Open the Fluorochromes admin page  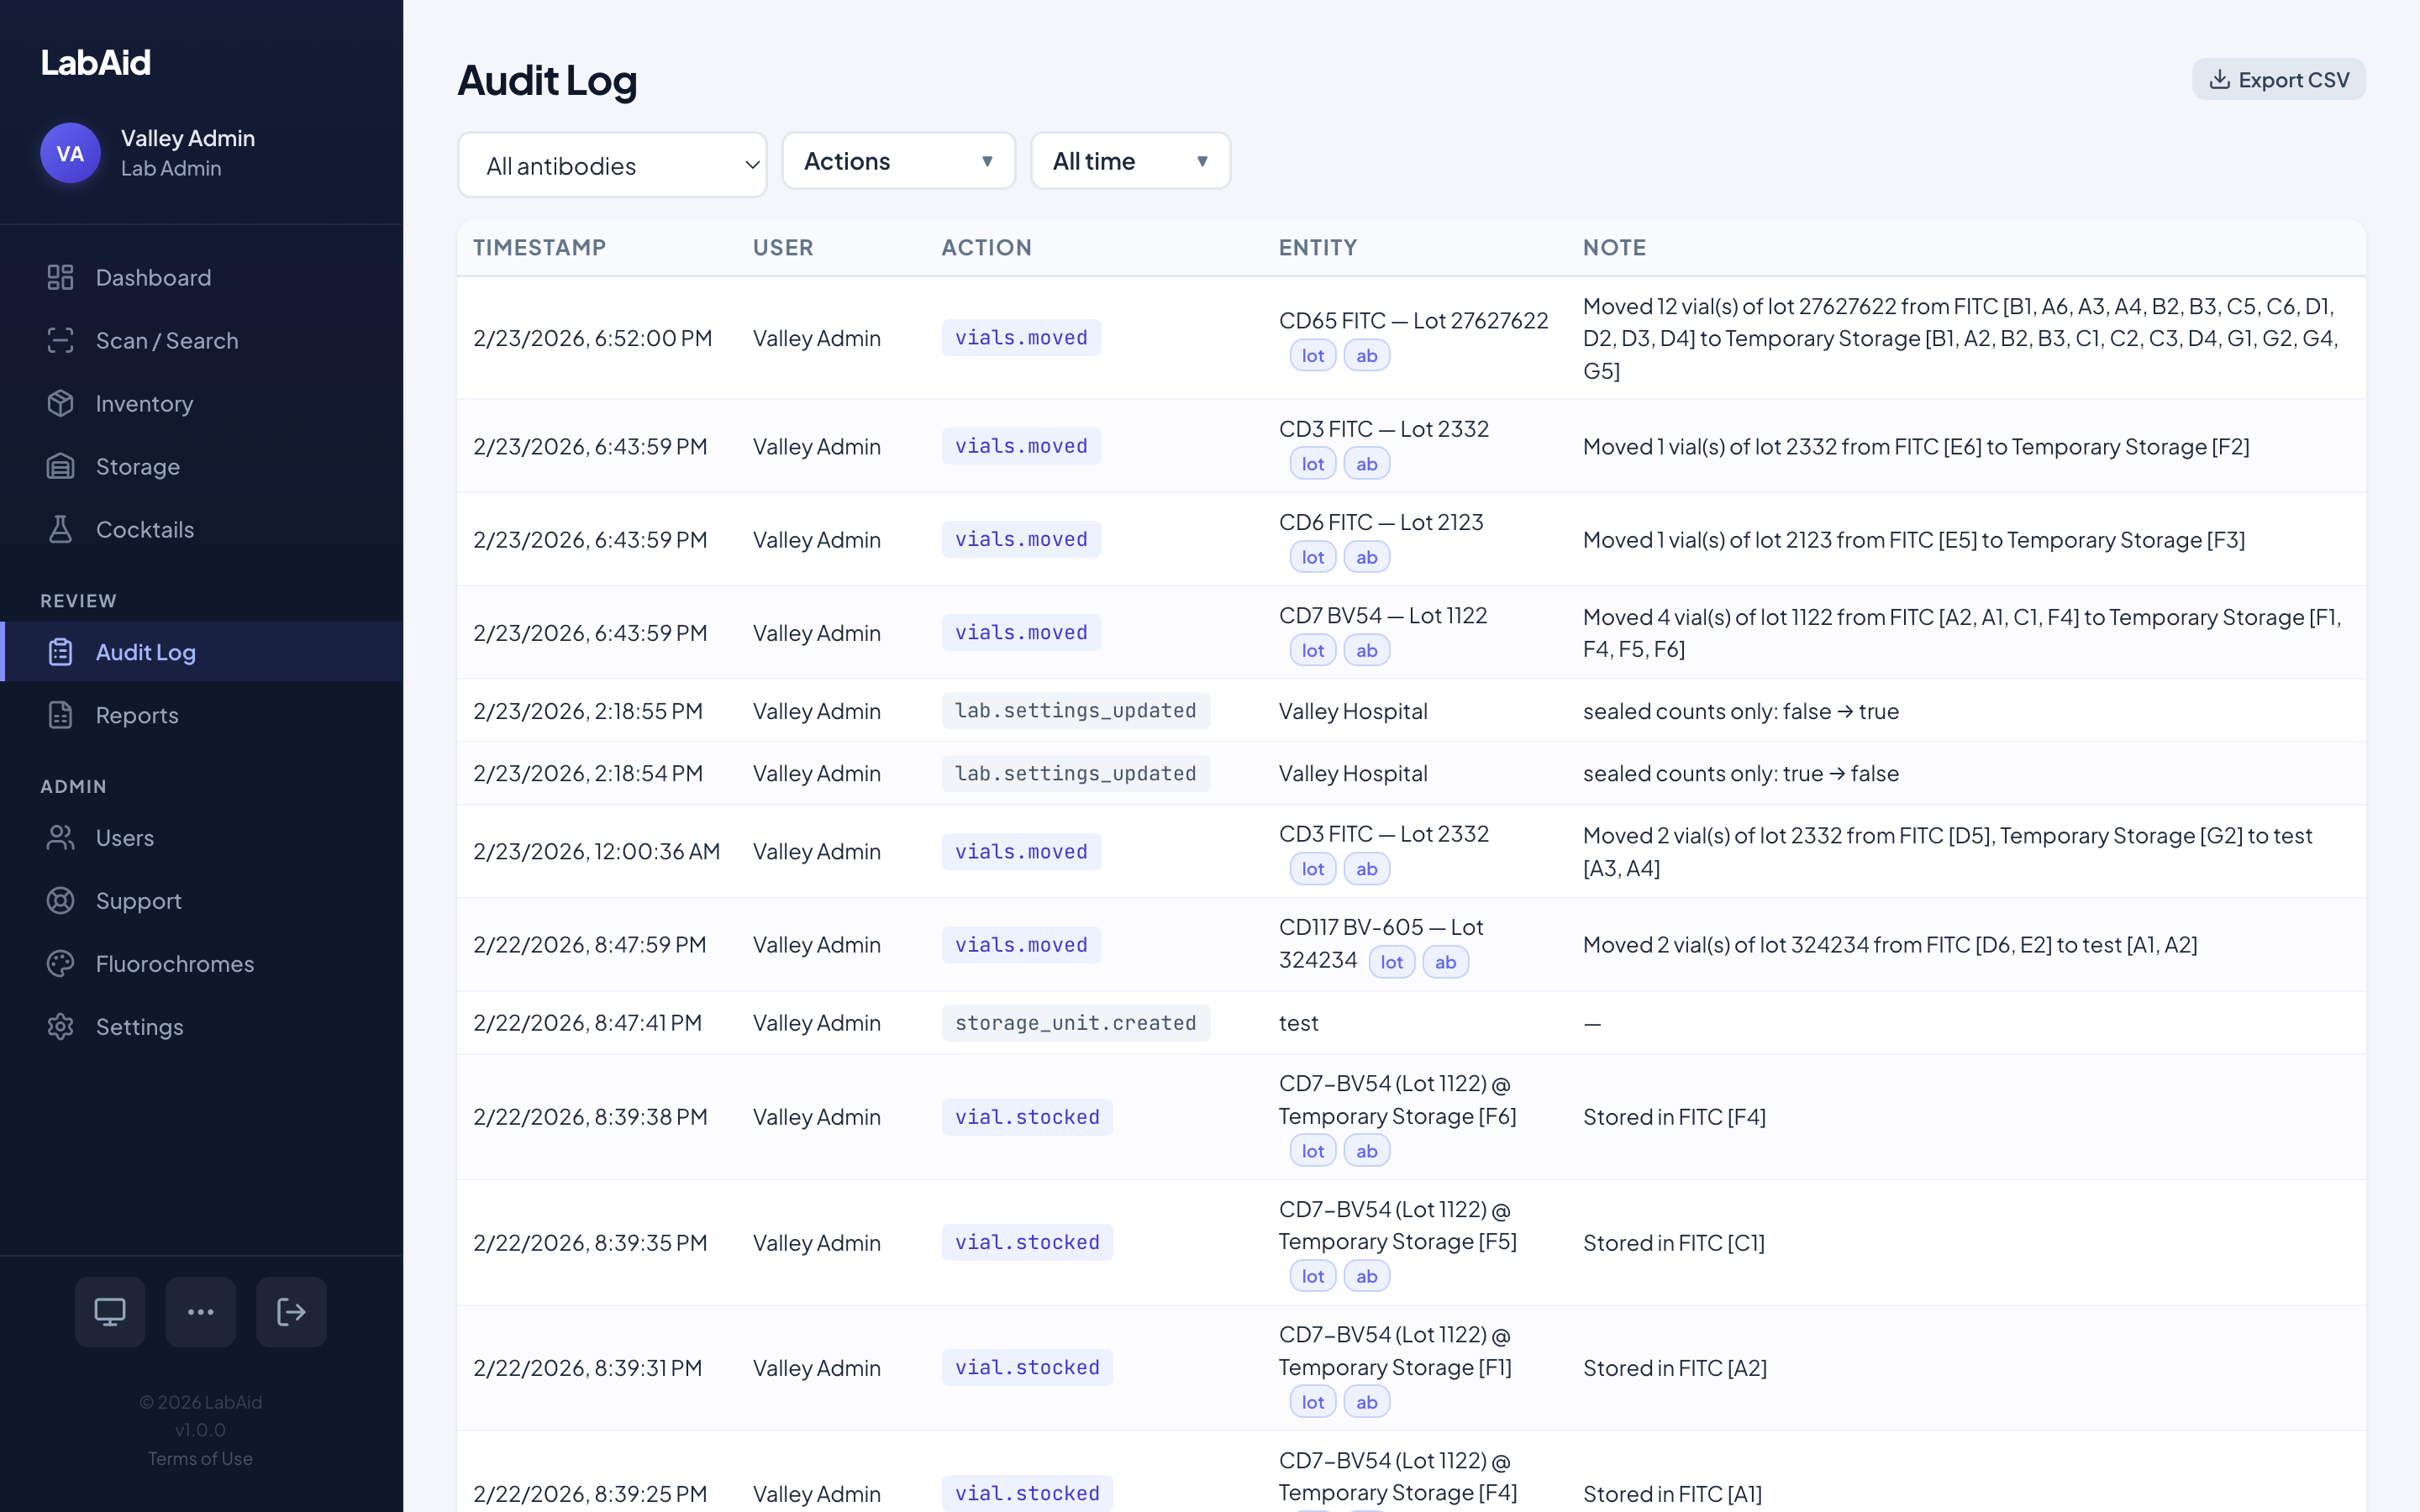point(175,963)
